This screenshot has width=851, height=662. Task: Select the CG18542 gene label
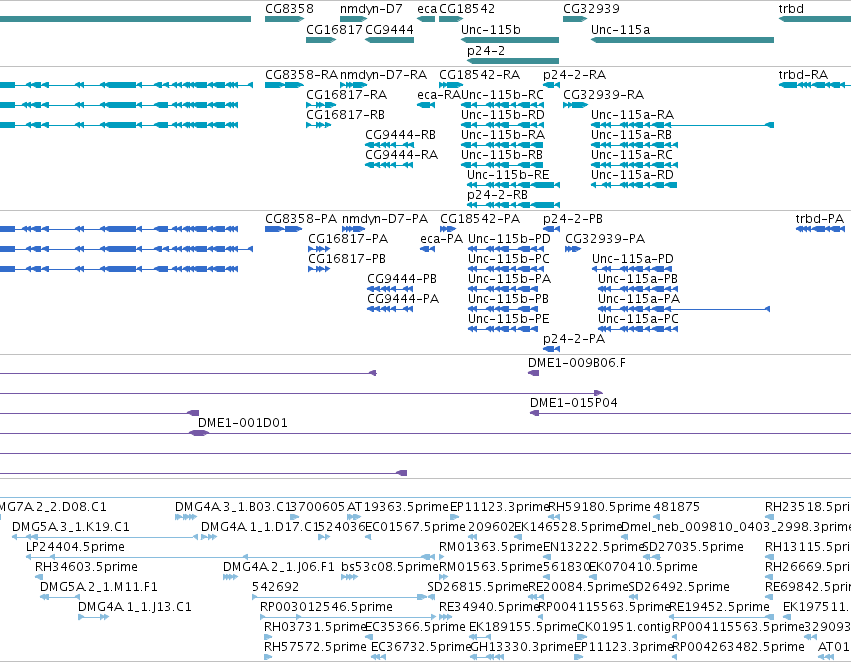pyautogui.click(x=467, y=9)
